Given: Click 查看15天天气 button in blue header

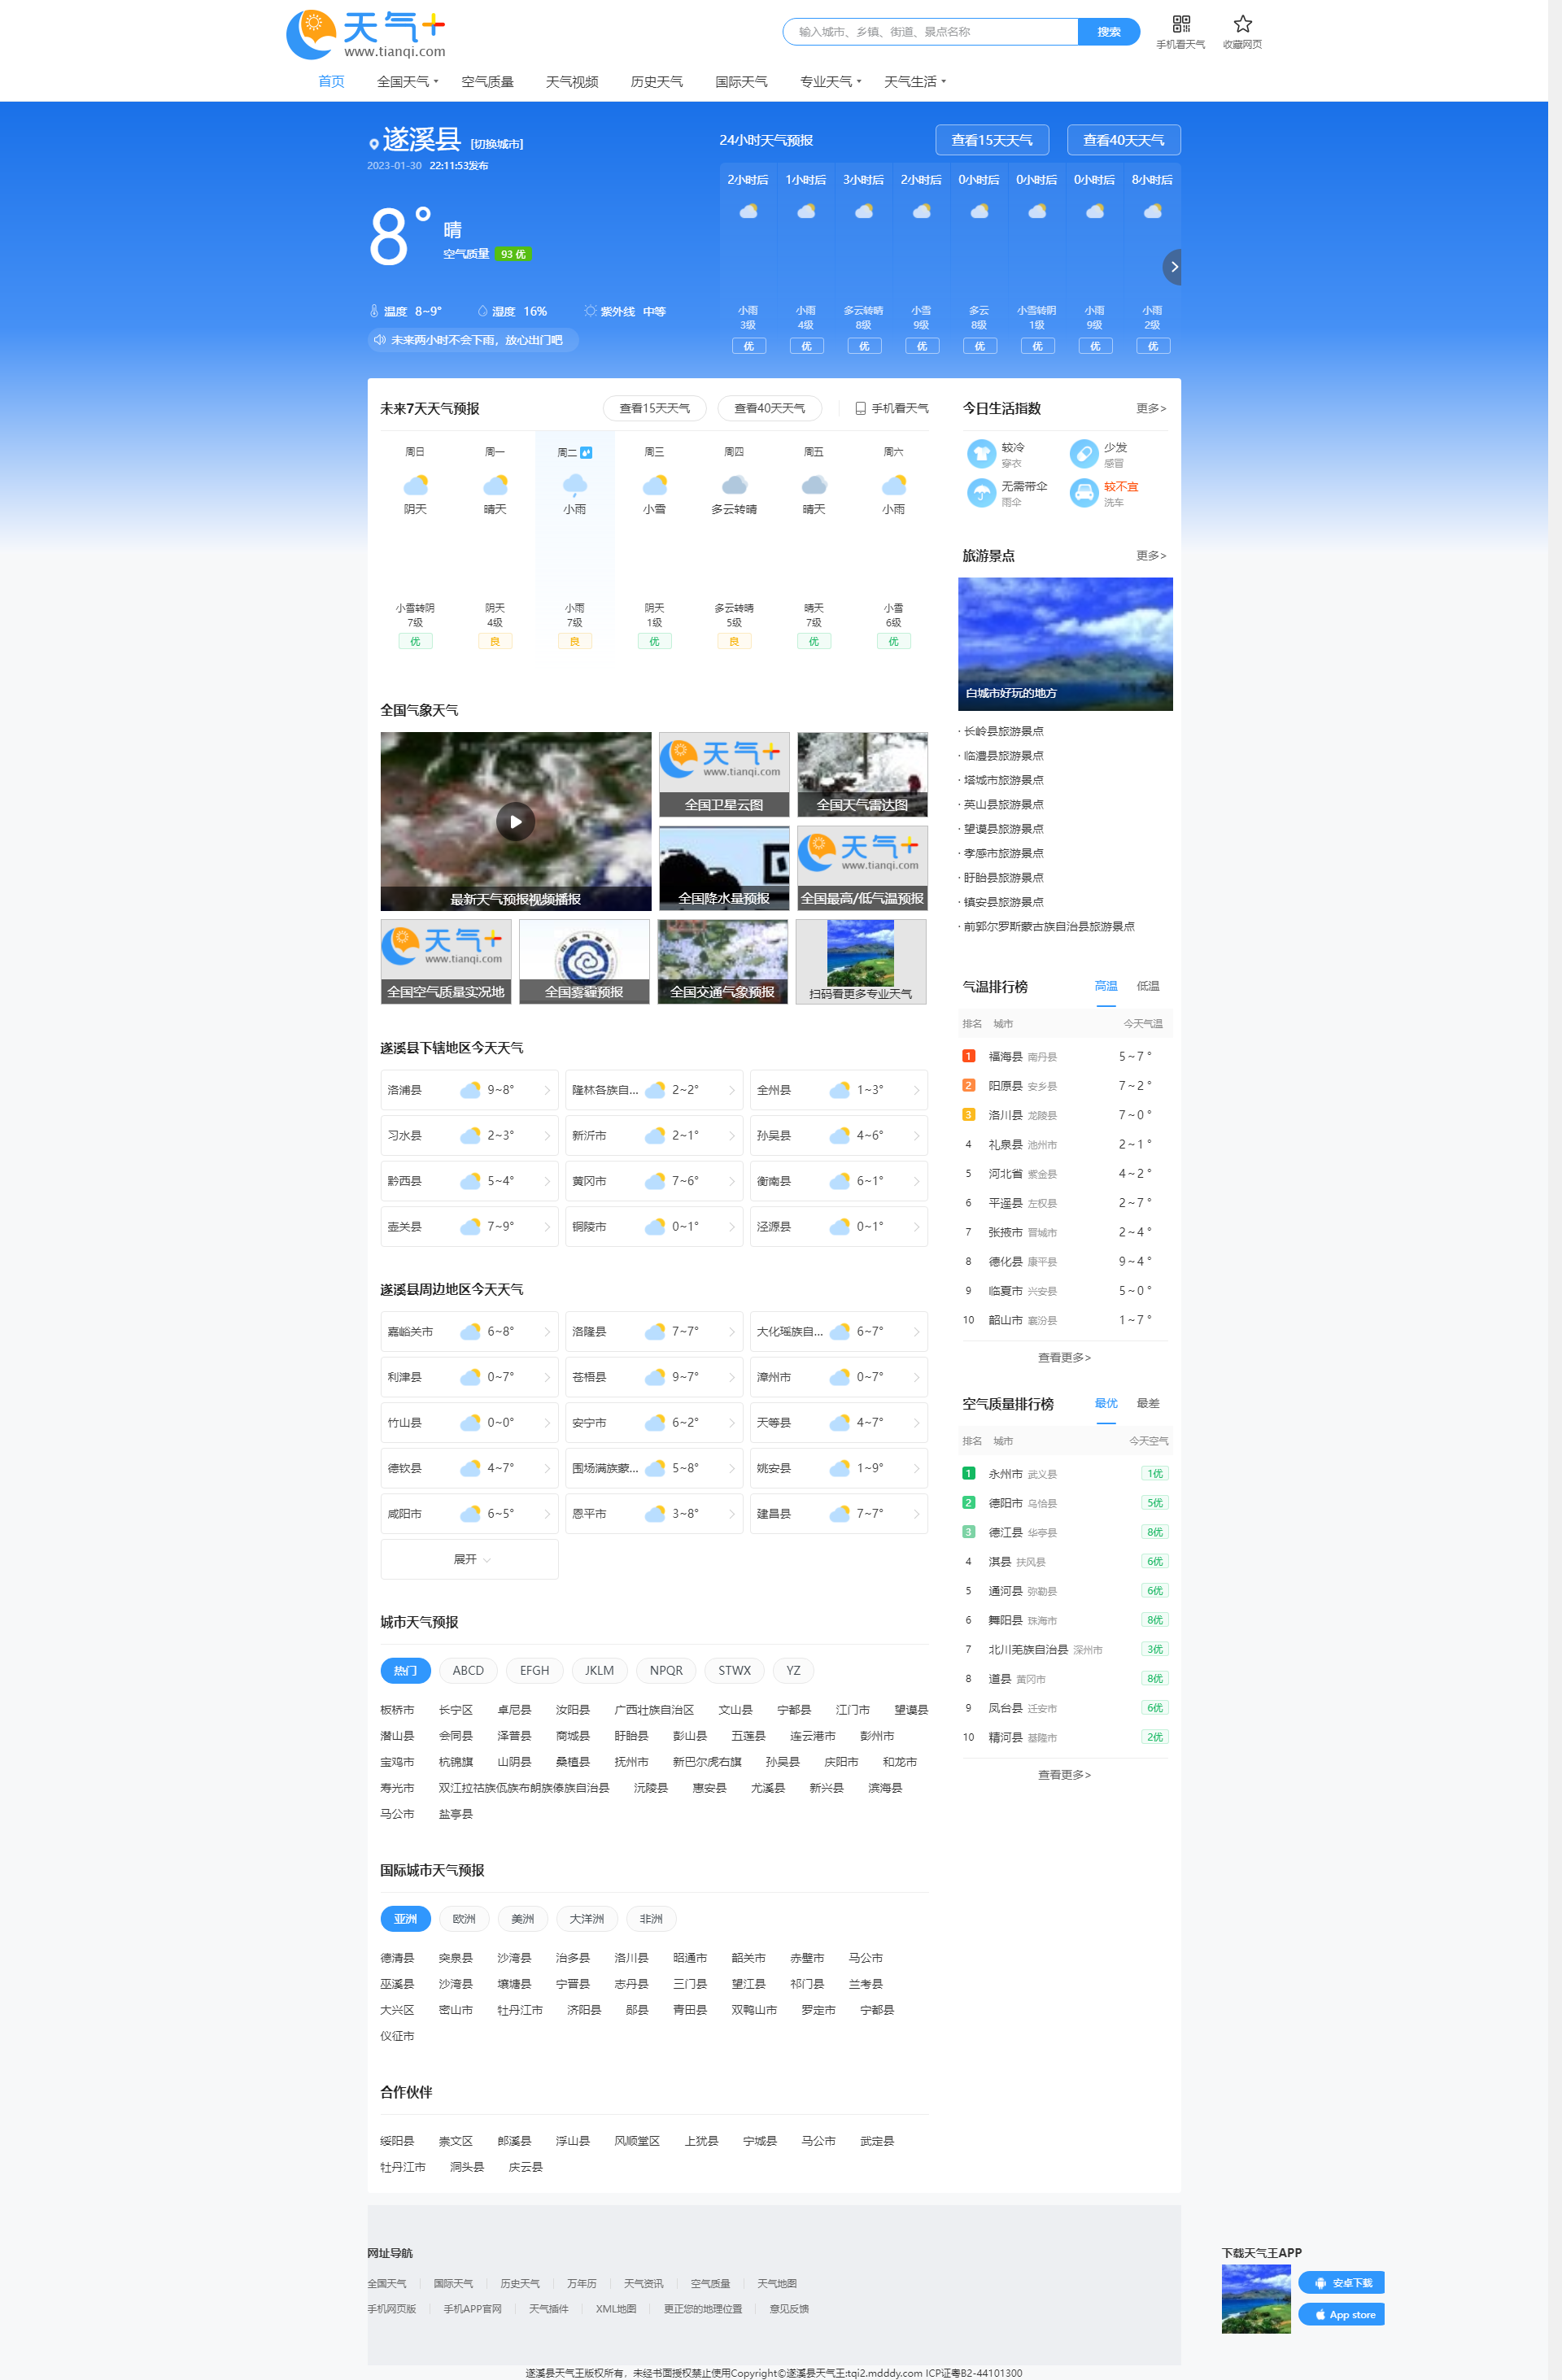Looking at the screenshot, I should [x=991, y=140].
